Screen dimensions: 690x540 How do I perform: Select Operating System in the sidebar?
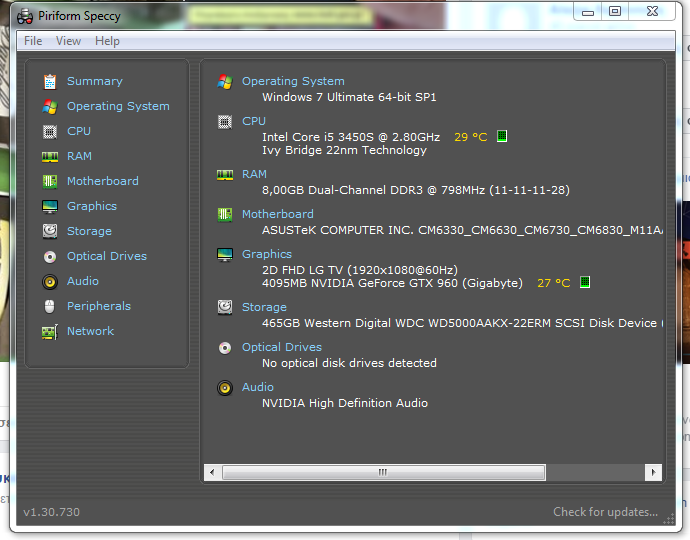[x=118, y=107]
